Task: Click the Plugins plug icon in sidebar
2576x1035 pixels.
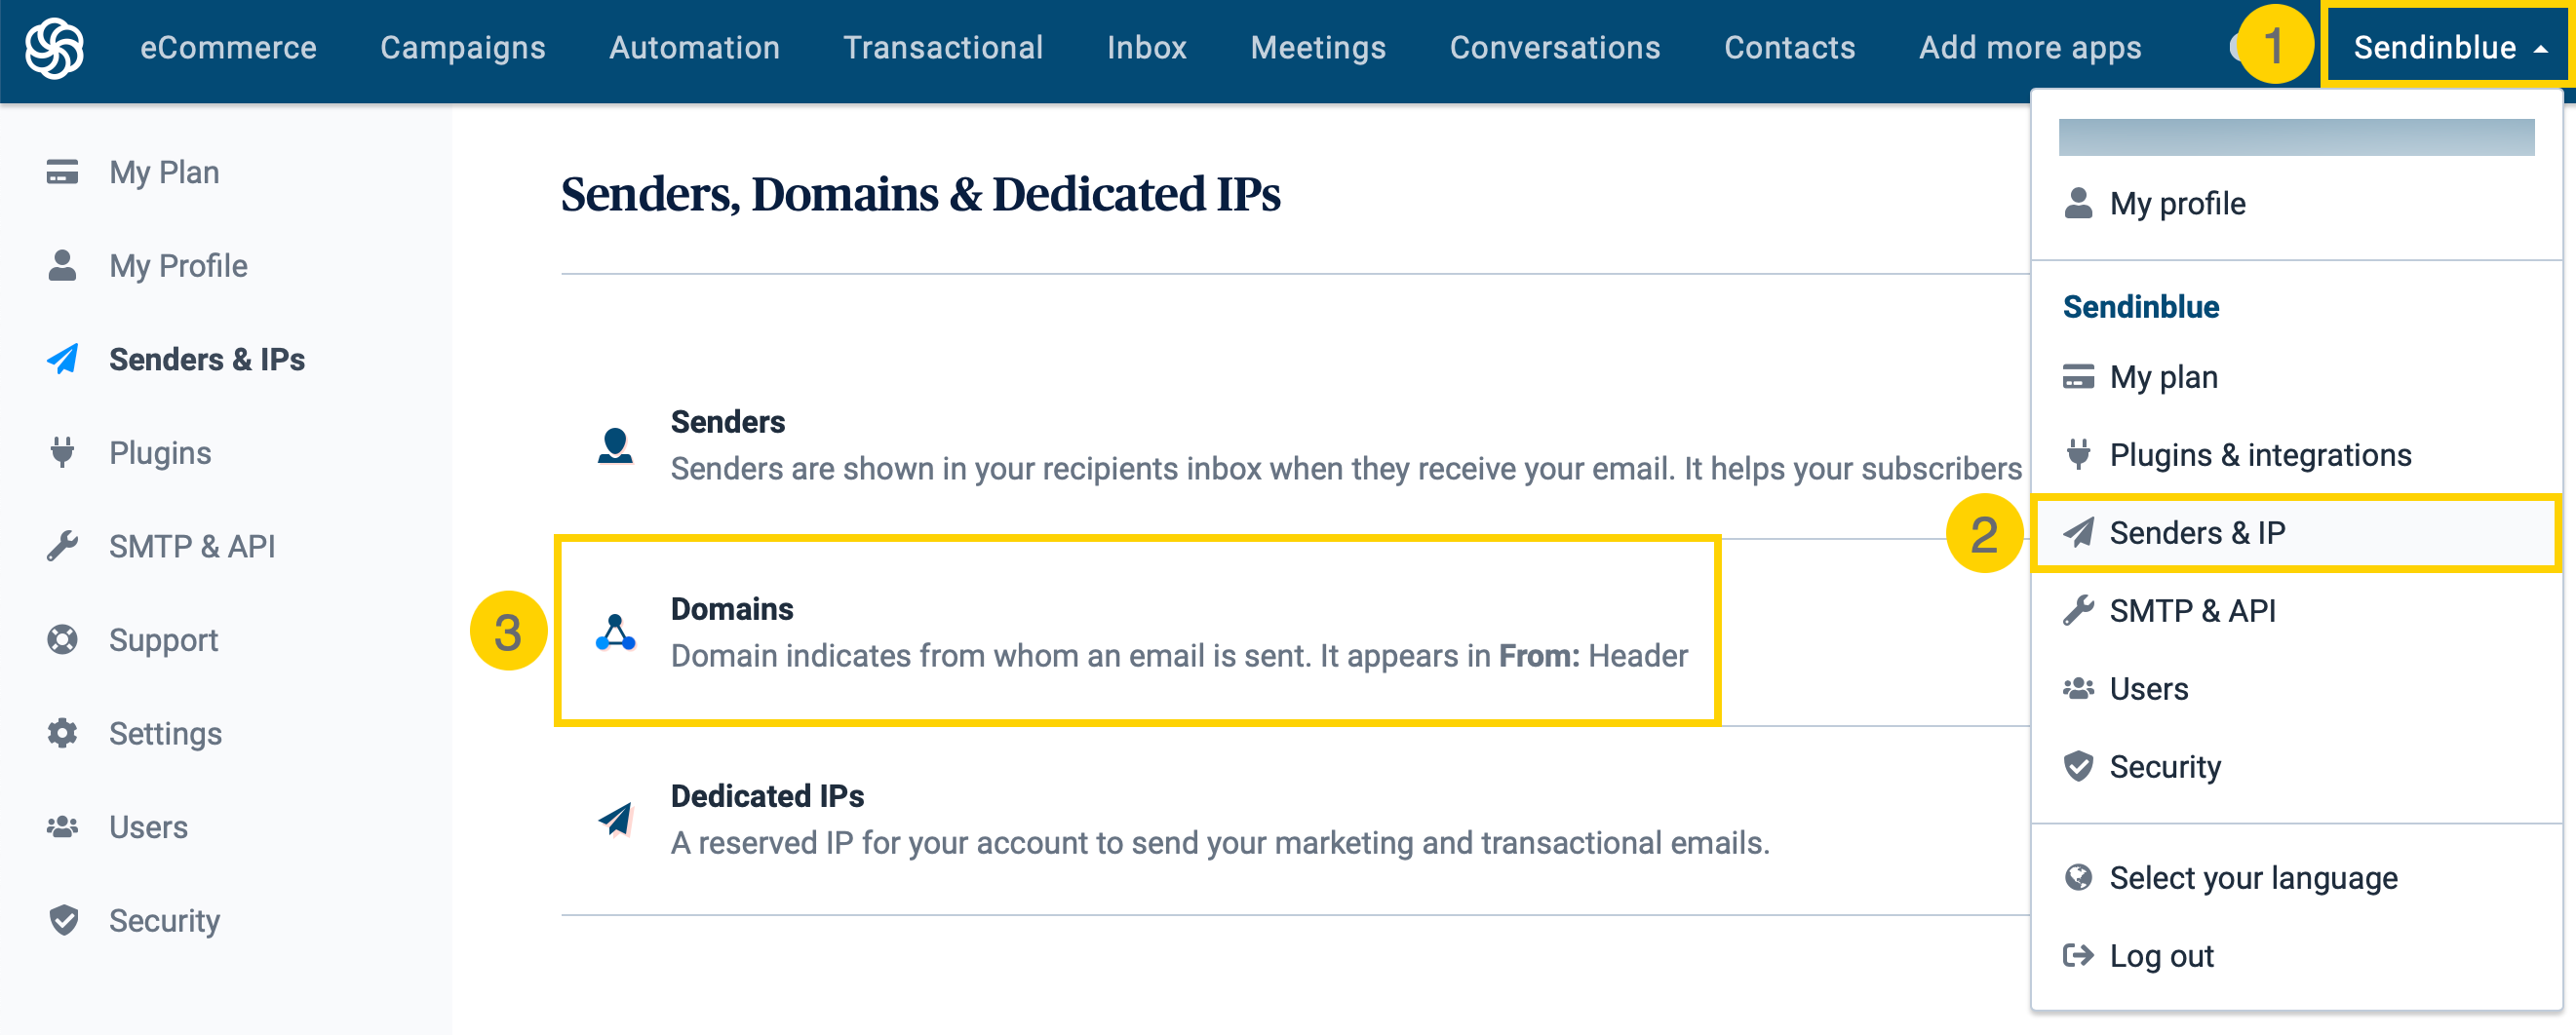Action: pyautogui.click(x=62, y=452)
